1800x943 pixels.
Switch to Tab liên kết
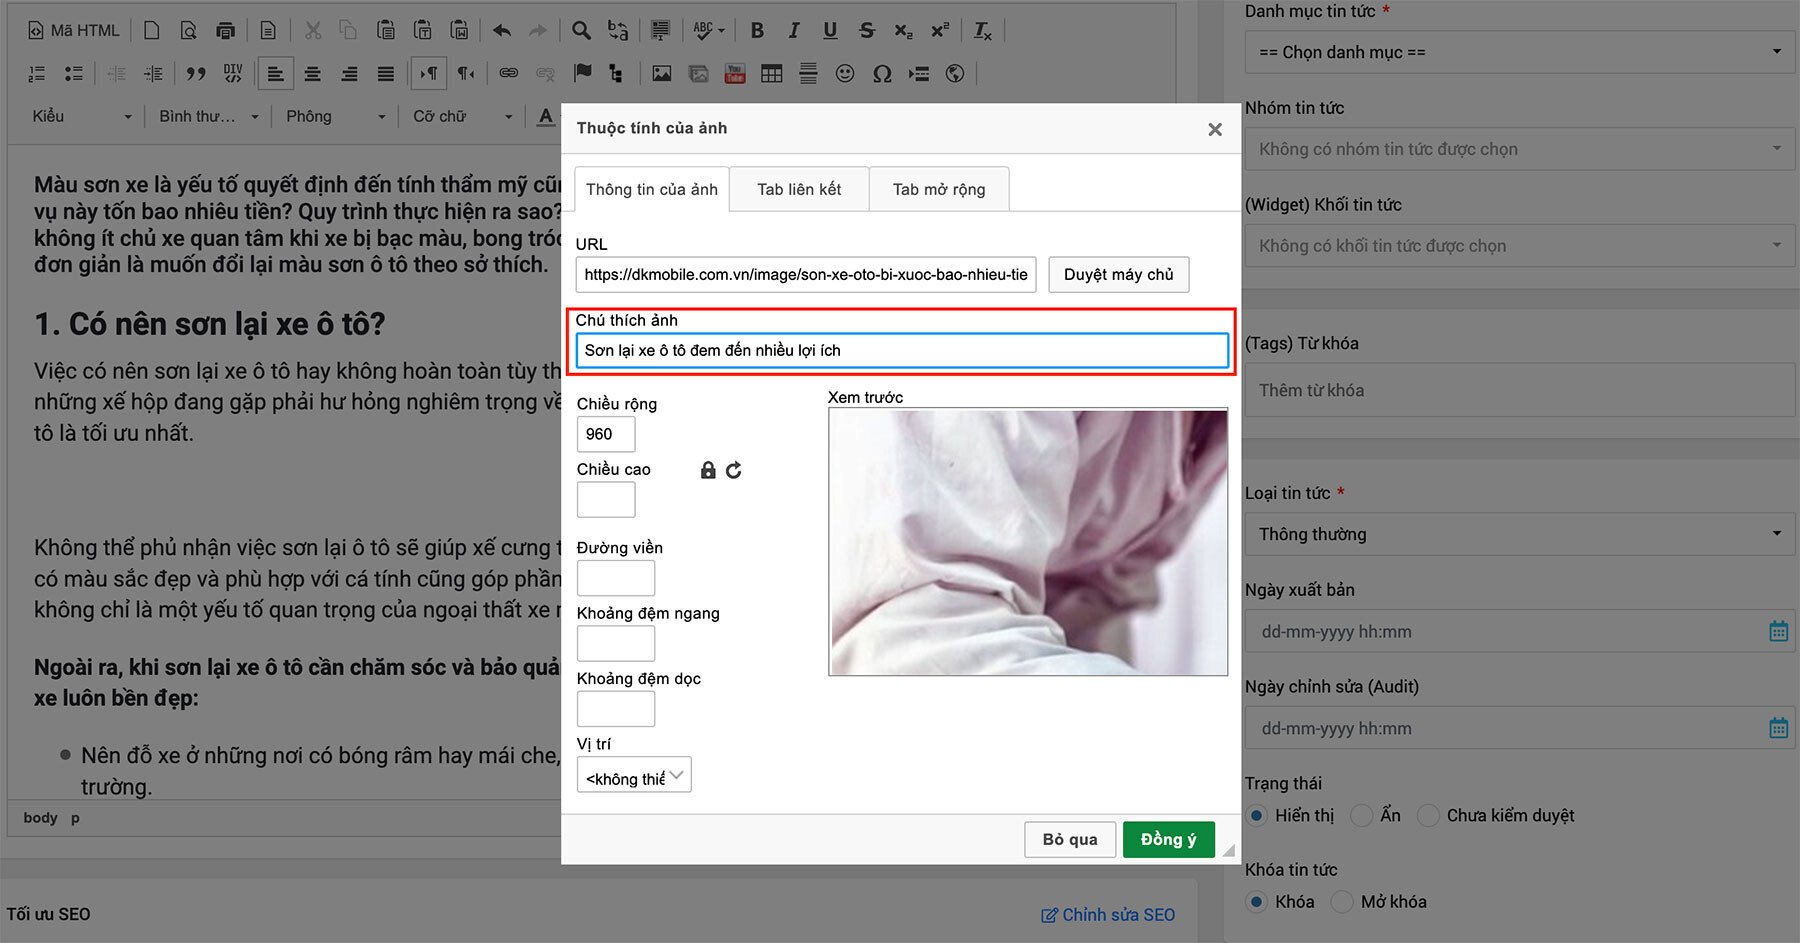799,189
